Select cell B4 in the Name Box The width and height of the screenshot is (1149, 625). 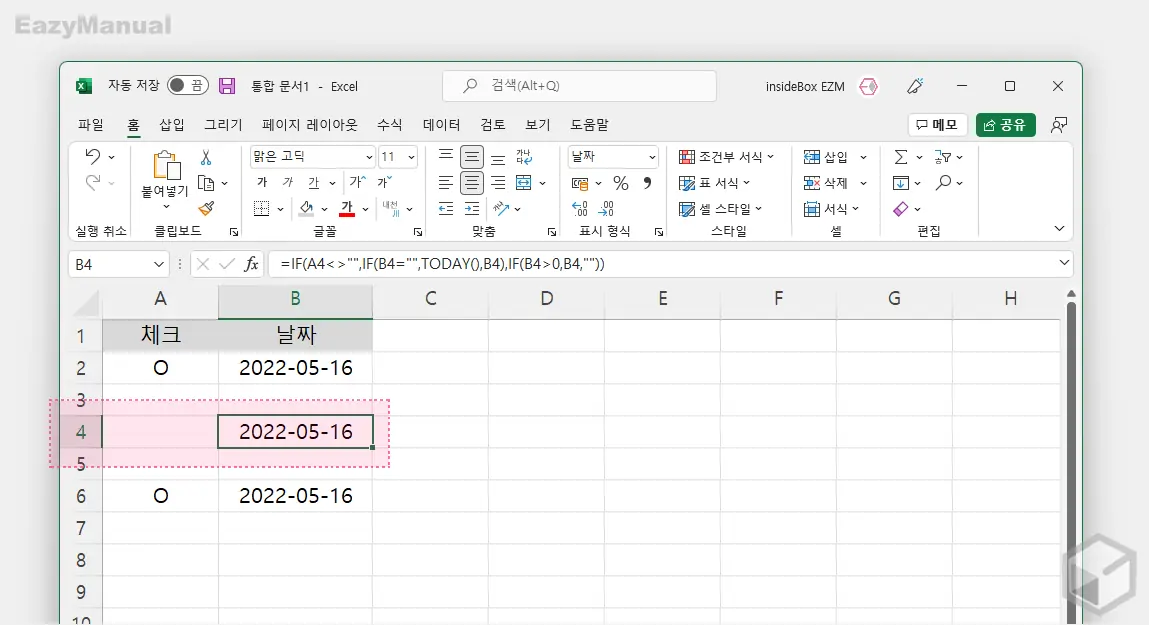point(110,263)
